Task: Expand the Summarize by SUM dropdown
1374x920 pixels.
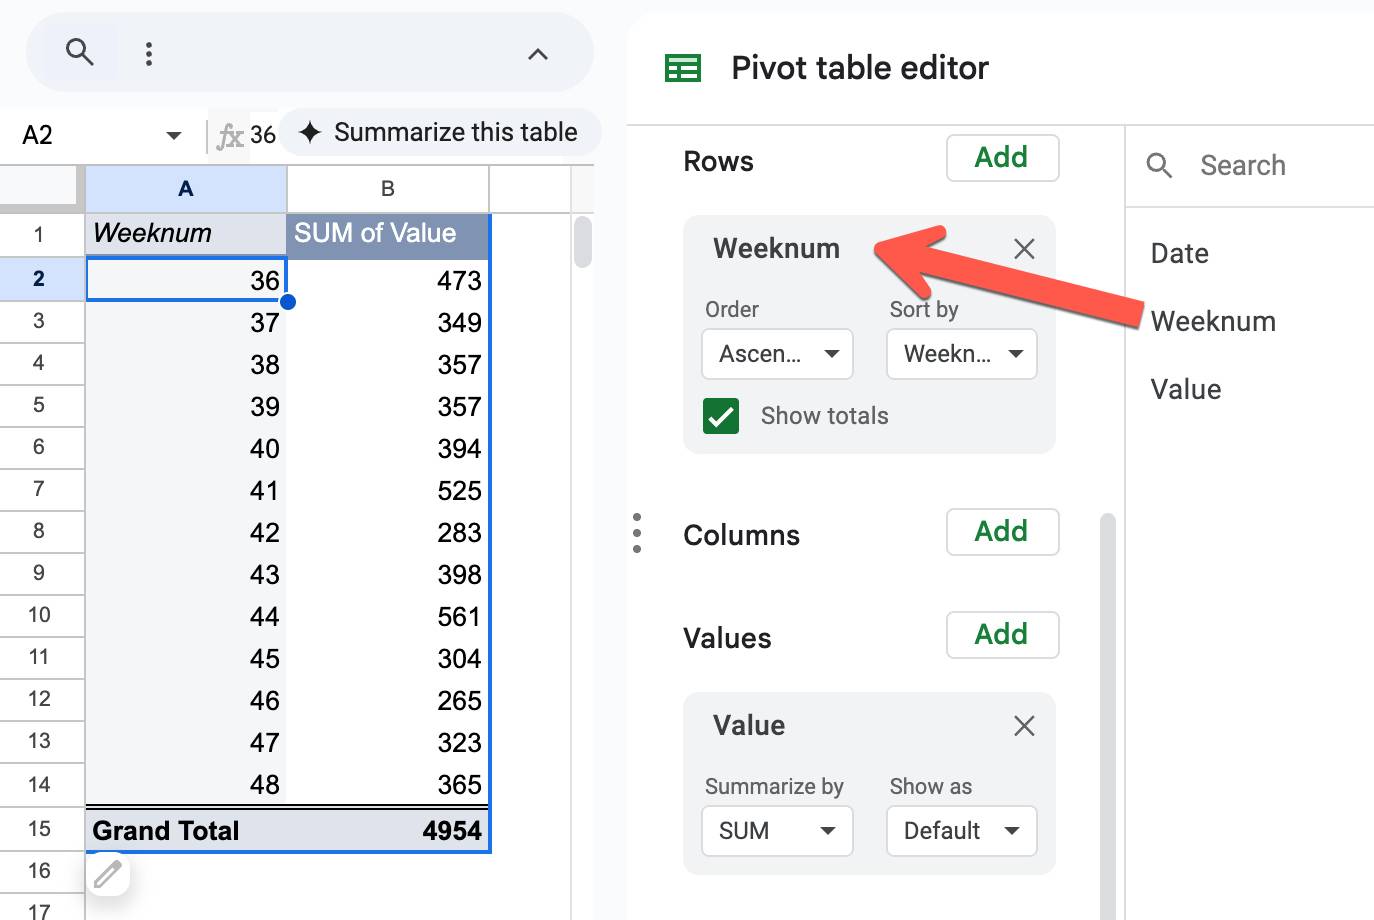Action: pos(777,831)
